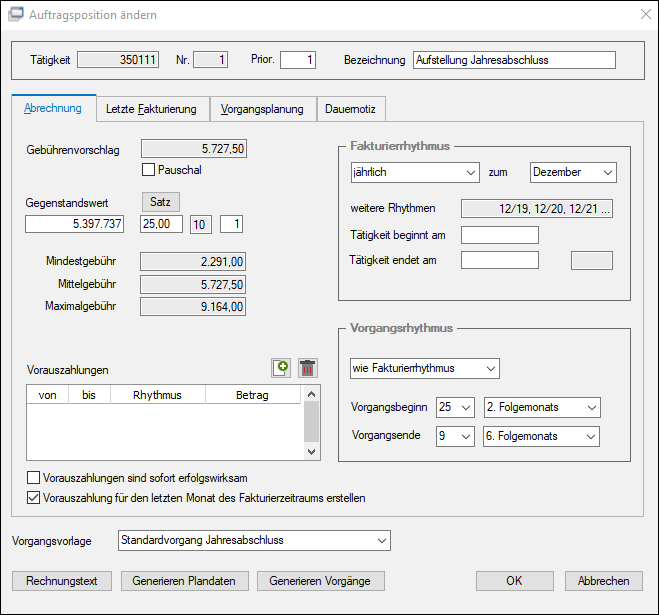This screenshot has width=659, height=615.
Task: Open Vorgangsbeginn day dropdown showing 25
Action: (x=455, y=407)
